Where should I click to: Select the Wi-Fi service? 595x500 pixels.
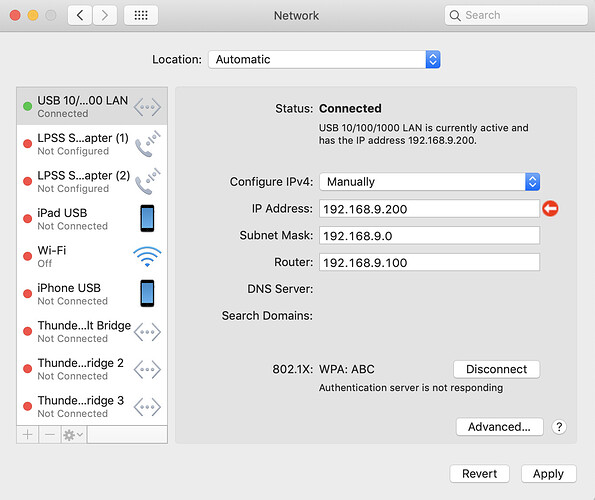[x=92, y=256]
